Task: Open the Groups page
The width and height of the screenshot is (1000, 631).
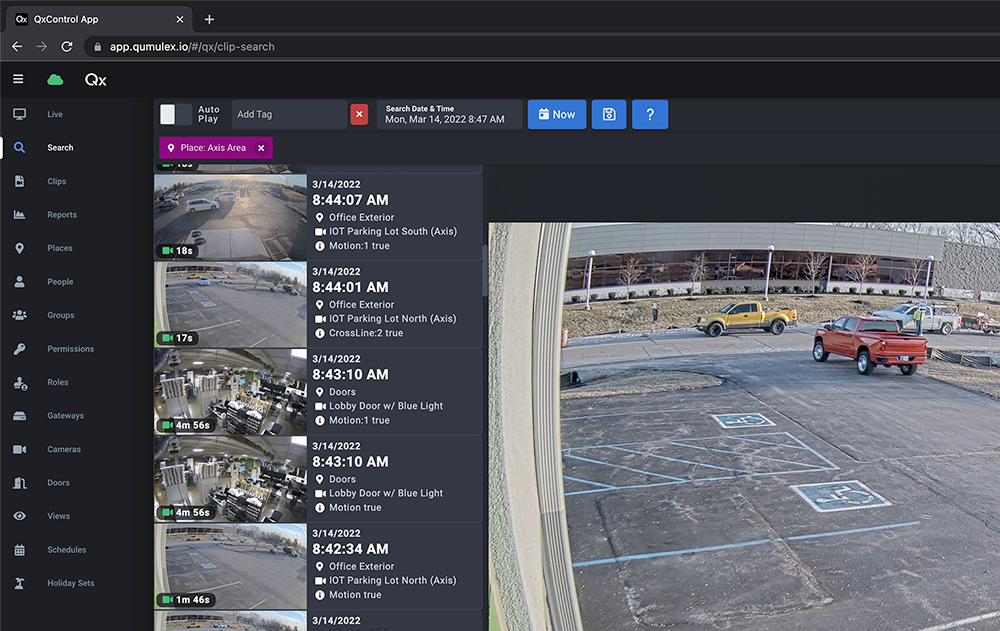Action: (61, 315)
